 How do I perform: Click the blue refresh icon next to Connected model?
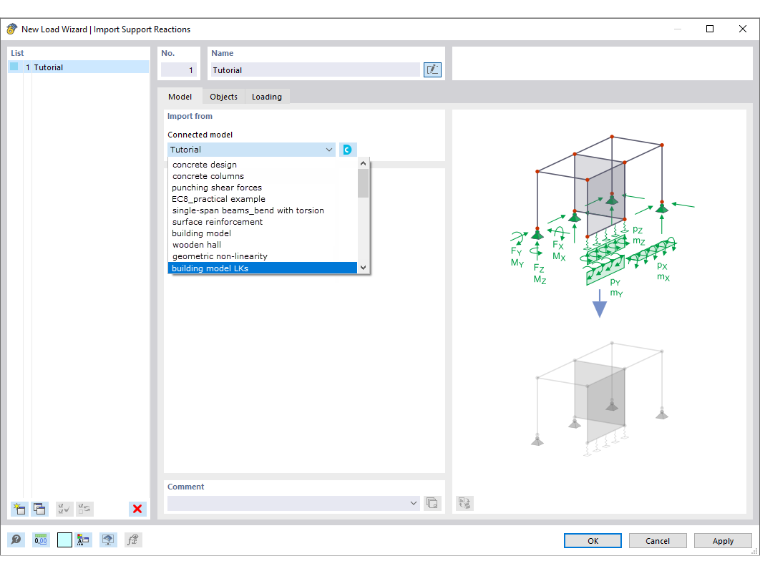coord(348,150)
